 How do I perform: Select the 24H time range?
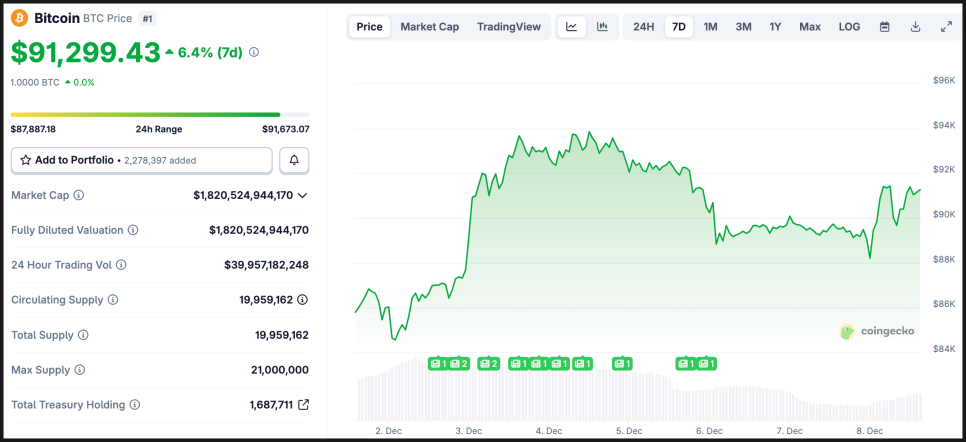[x=644, y=27]
